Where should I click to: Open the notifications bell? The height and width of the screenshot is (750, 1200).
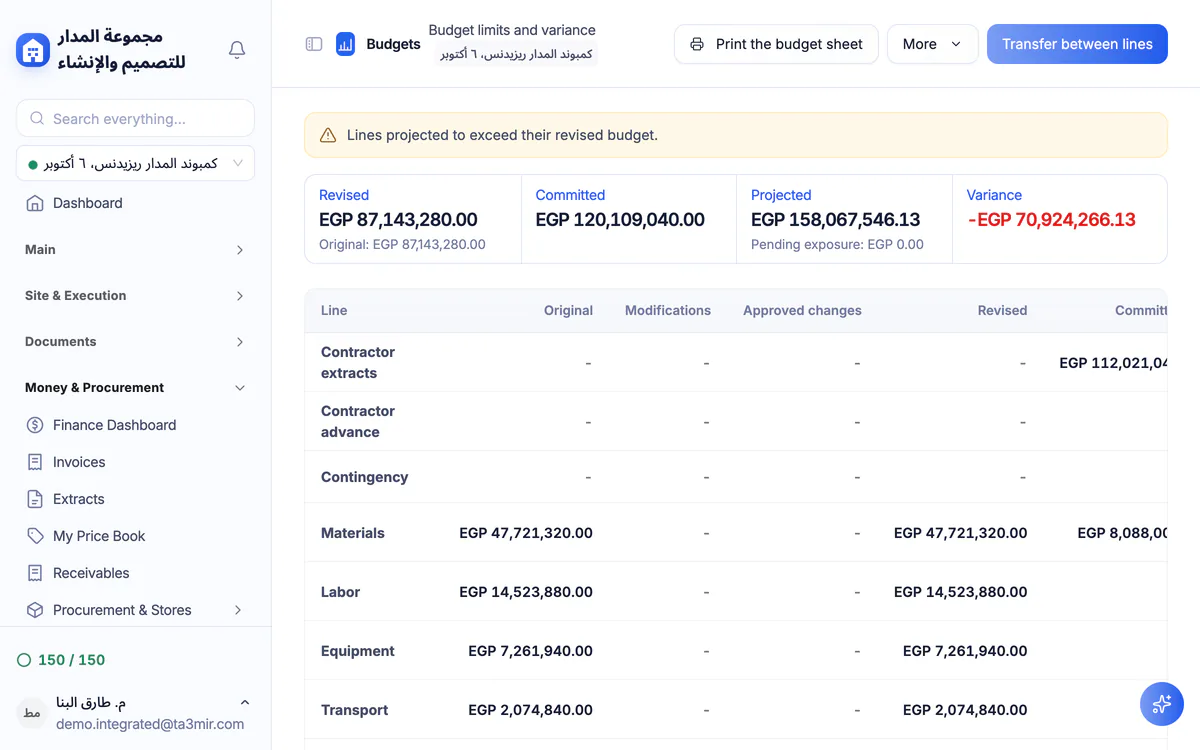click(237, 50)
